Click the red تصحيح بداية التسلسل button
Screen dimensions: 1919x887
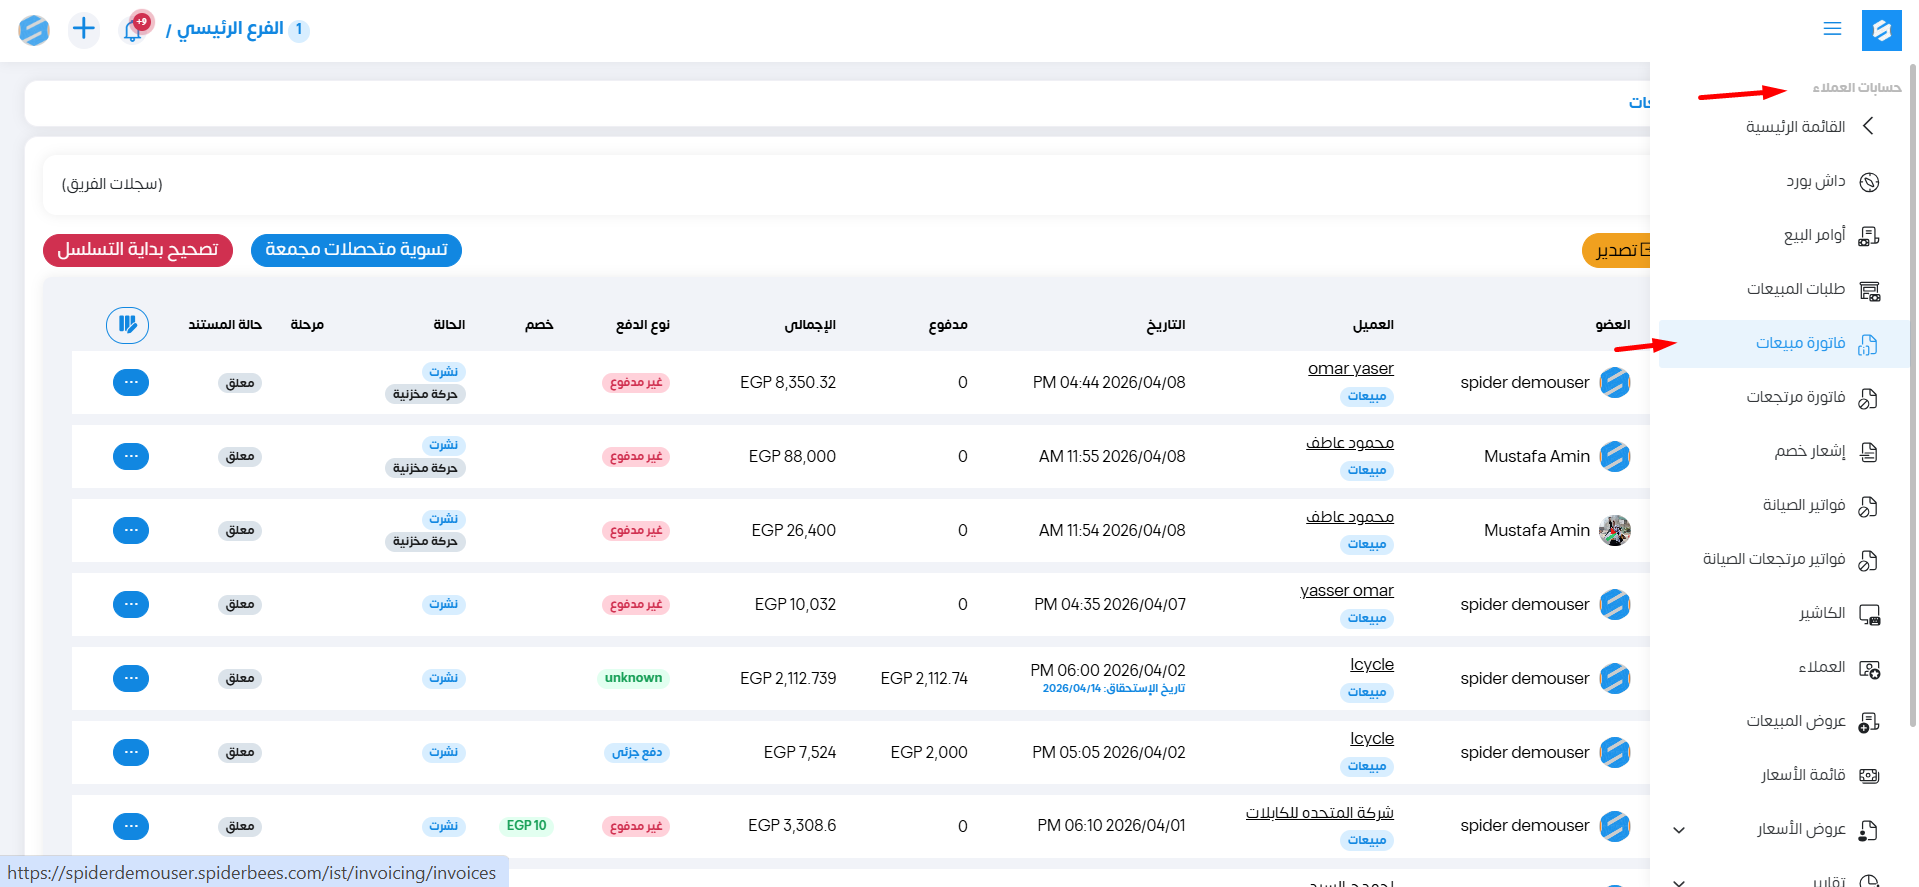pos(138,250)
